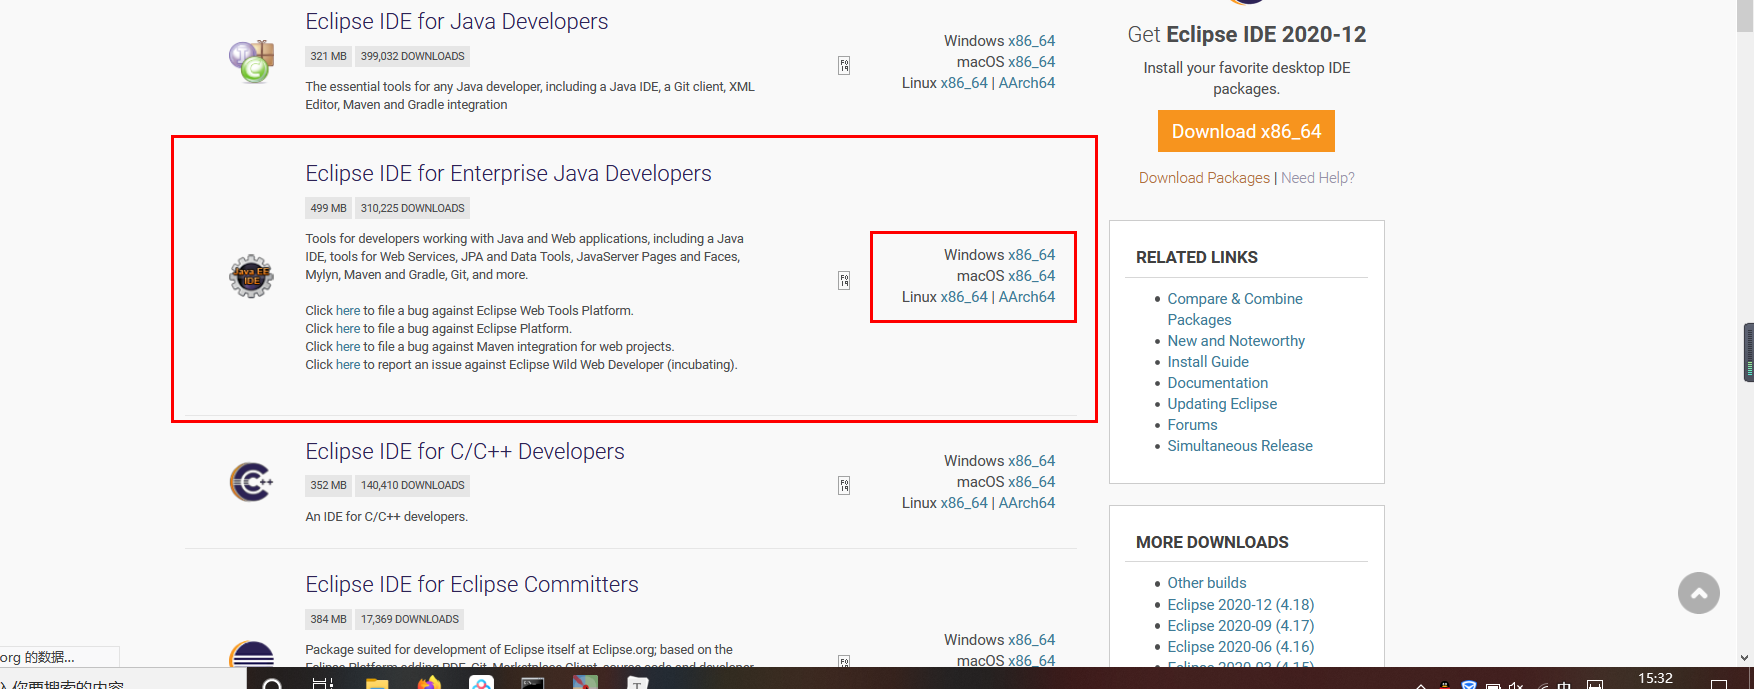Click the 17,369 DOWNLOADS badge
The width and height of the screenshot is (1754, 689).
pos(410,620)
